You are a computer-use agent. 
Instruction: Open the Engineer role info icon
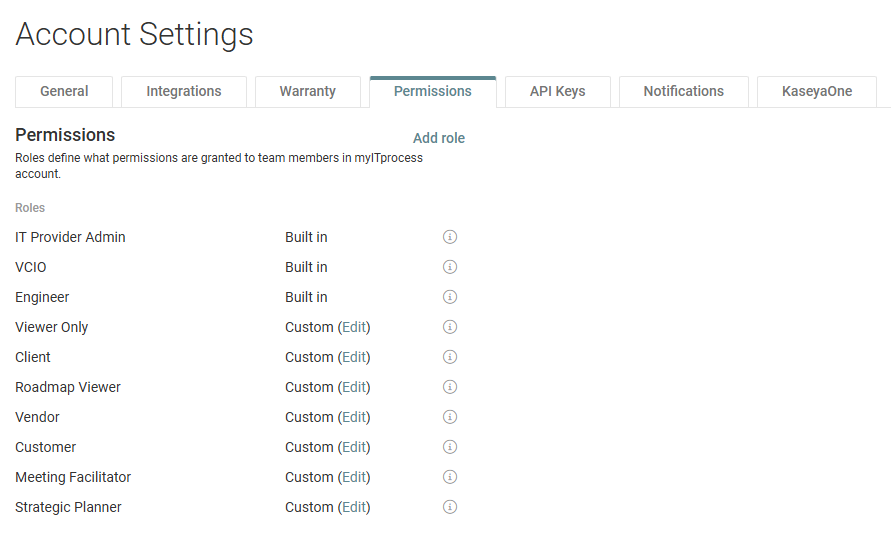coord(450,297)
